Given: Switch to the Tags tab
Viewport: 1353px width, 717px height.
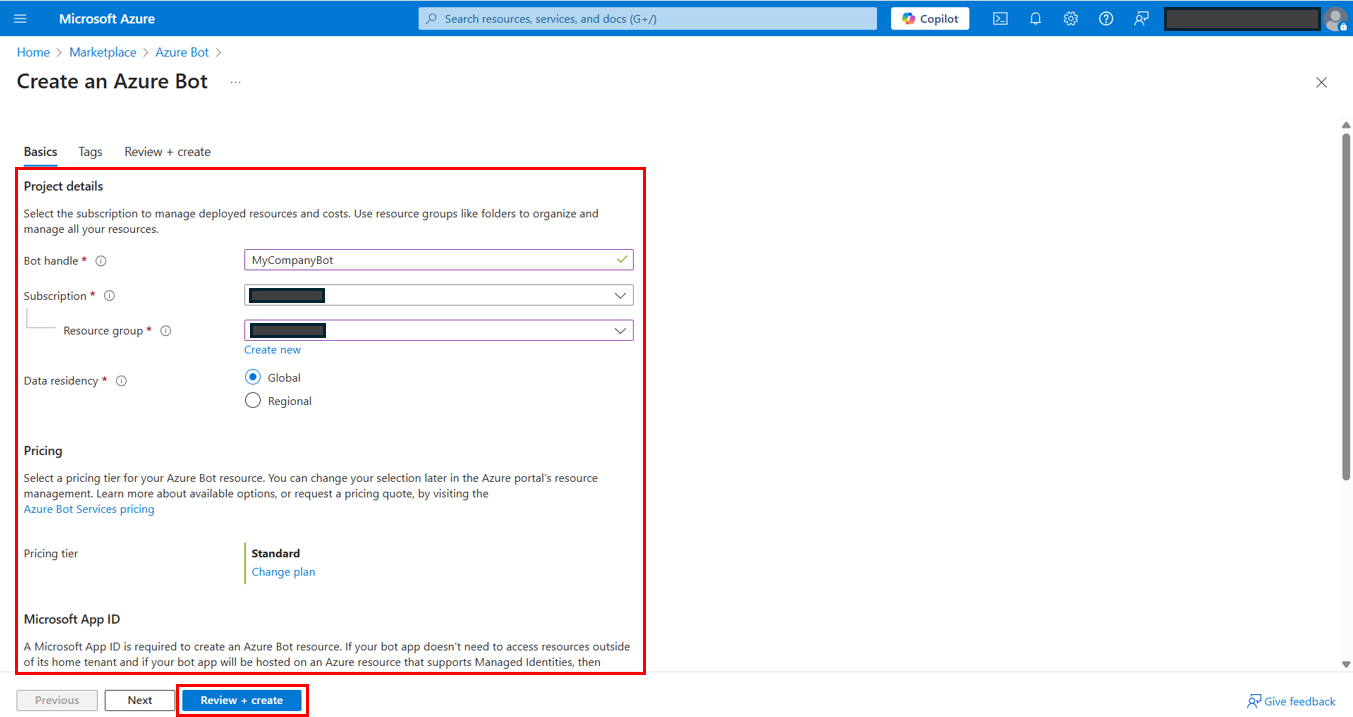Looking at the screenshot, I should (90, 152).
